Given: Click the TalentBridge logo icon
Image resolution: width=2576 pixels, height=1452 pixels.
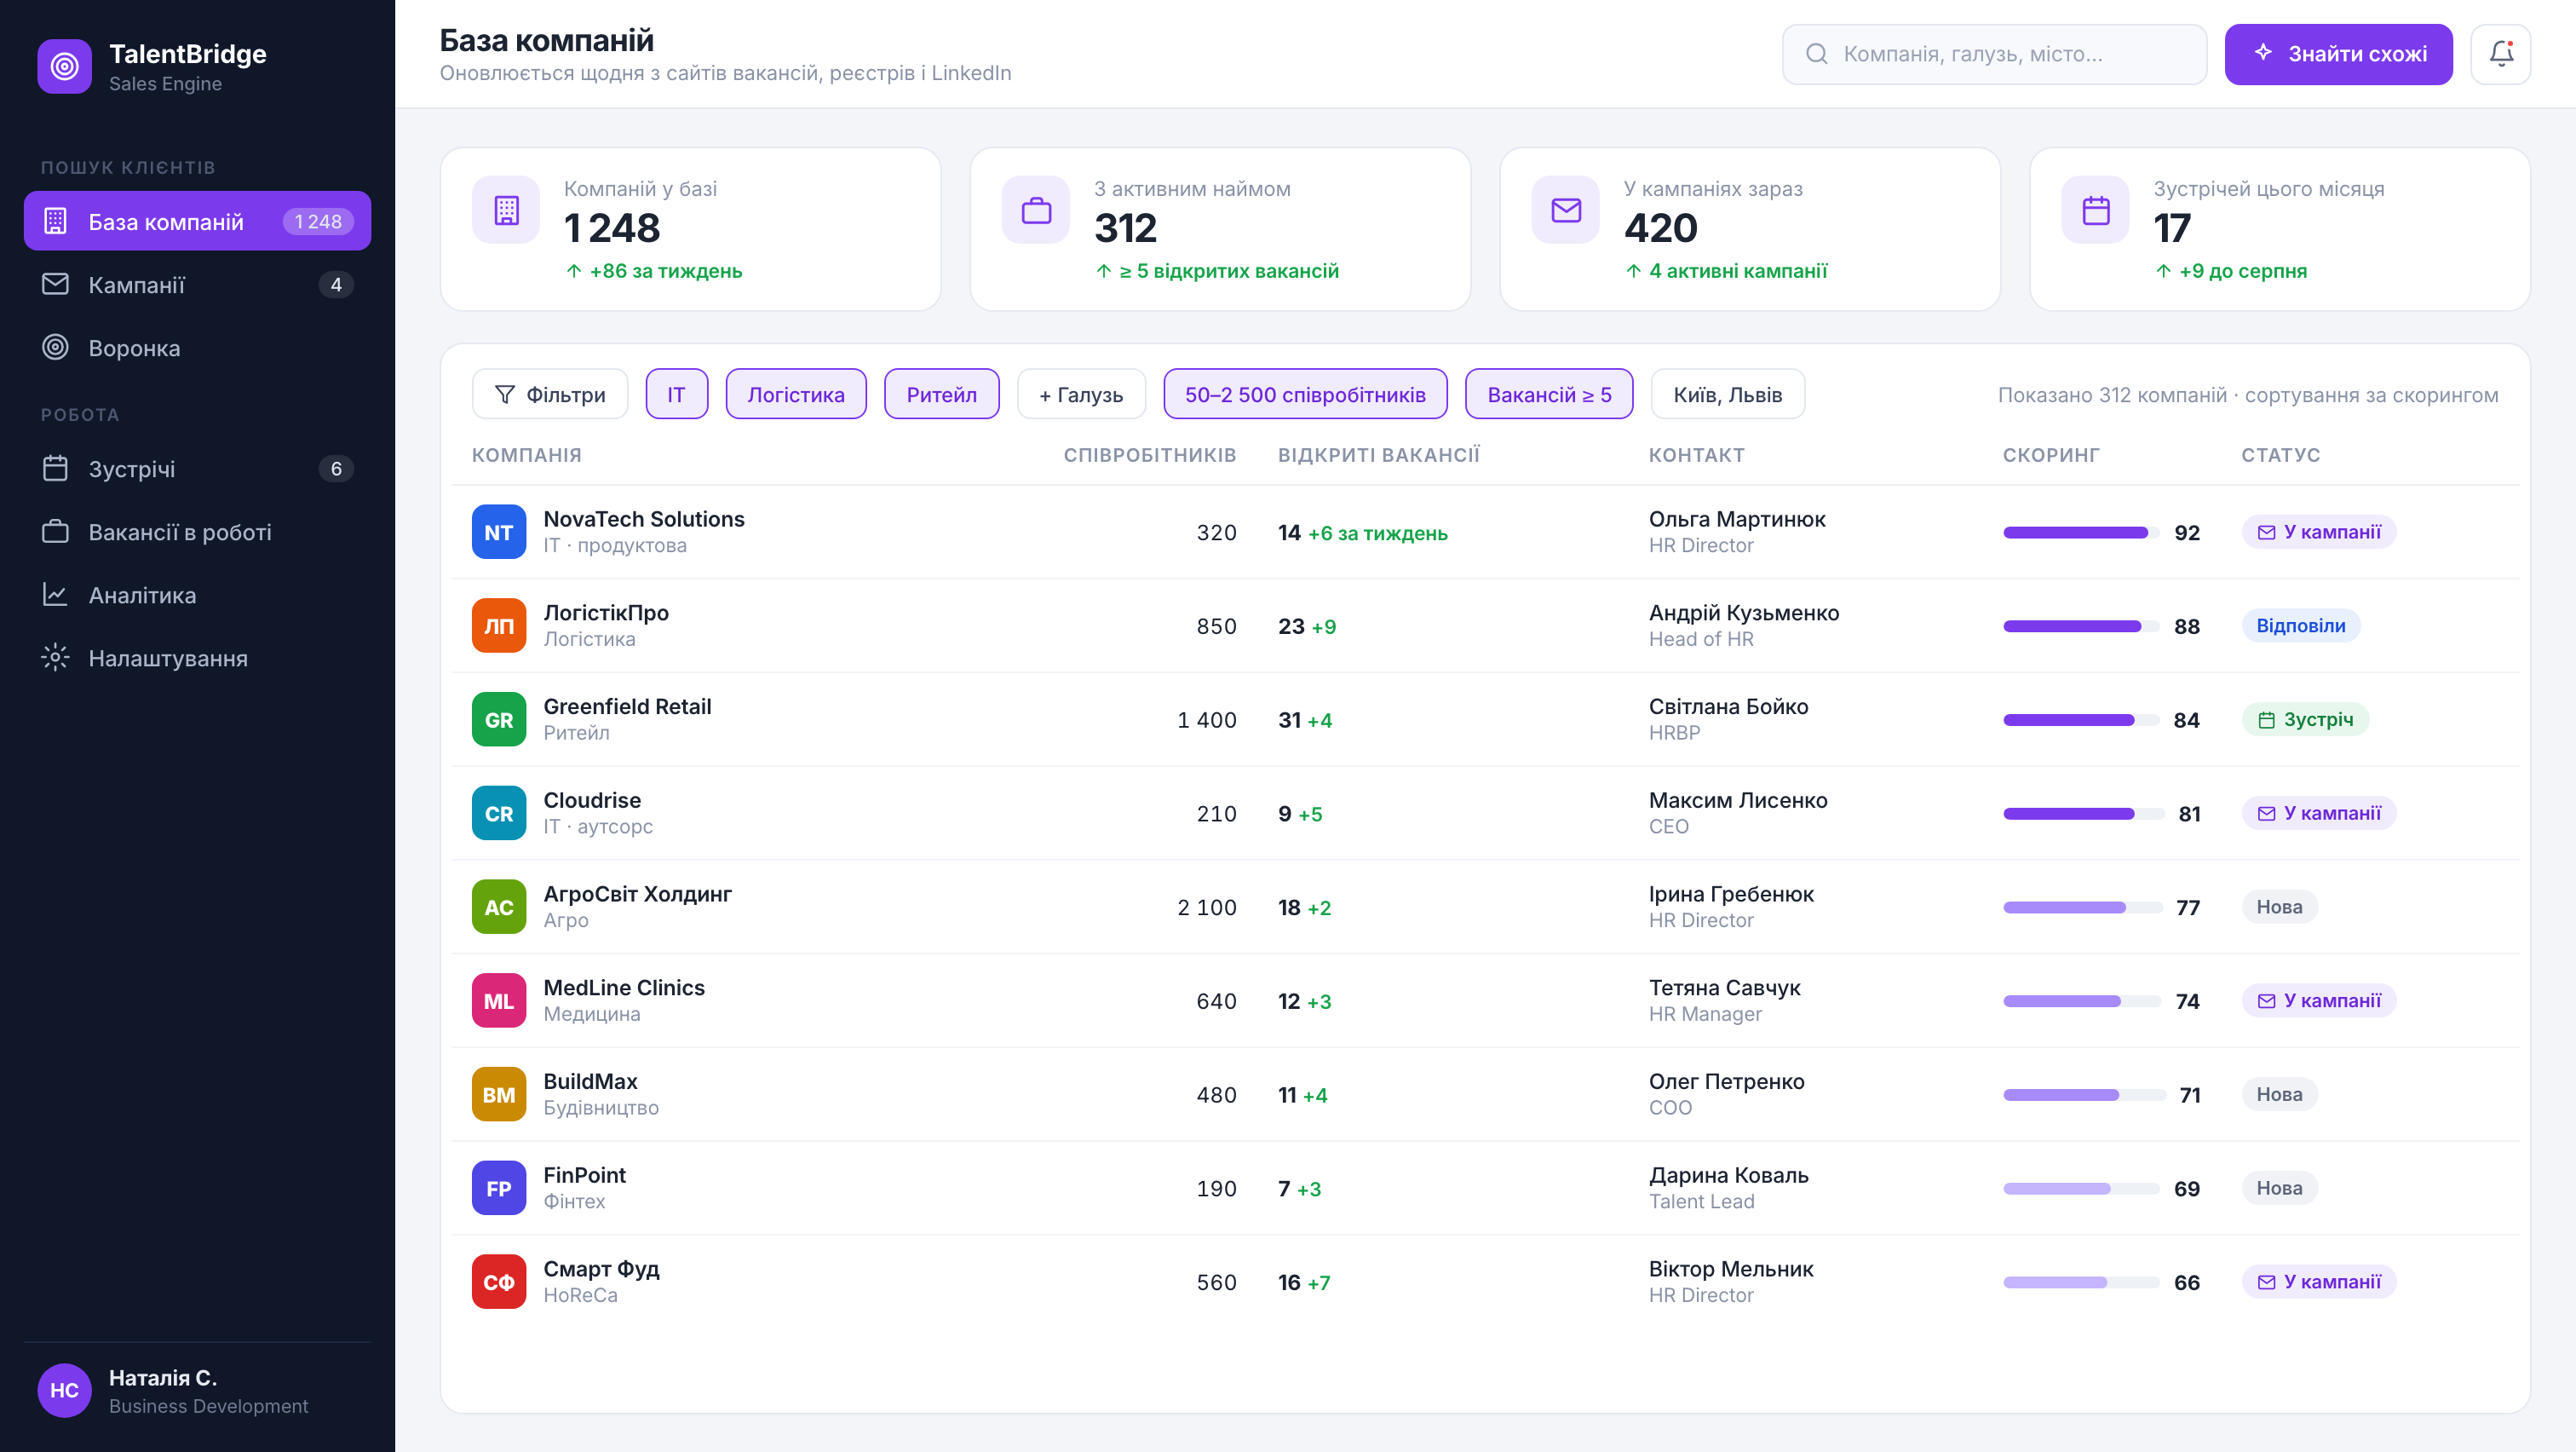Looking at the screenshot, I should point(64,67).
